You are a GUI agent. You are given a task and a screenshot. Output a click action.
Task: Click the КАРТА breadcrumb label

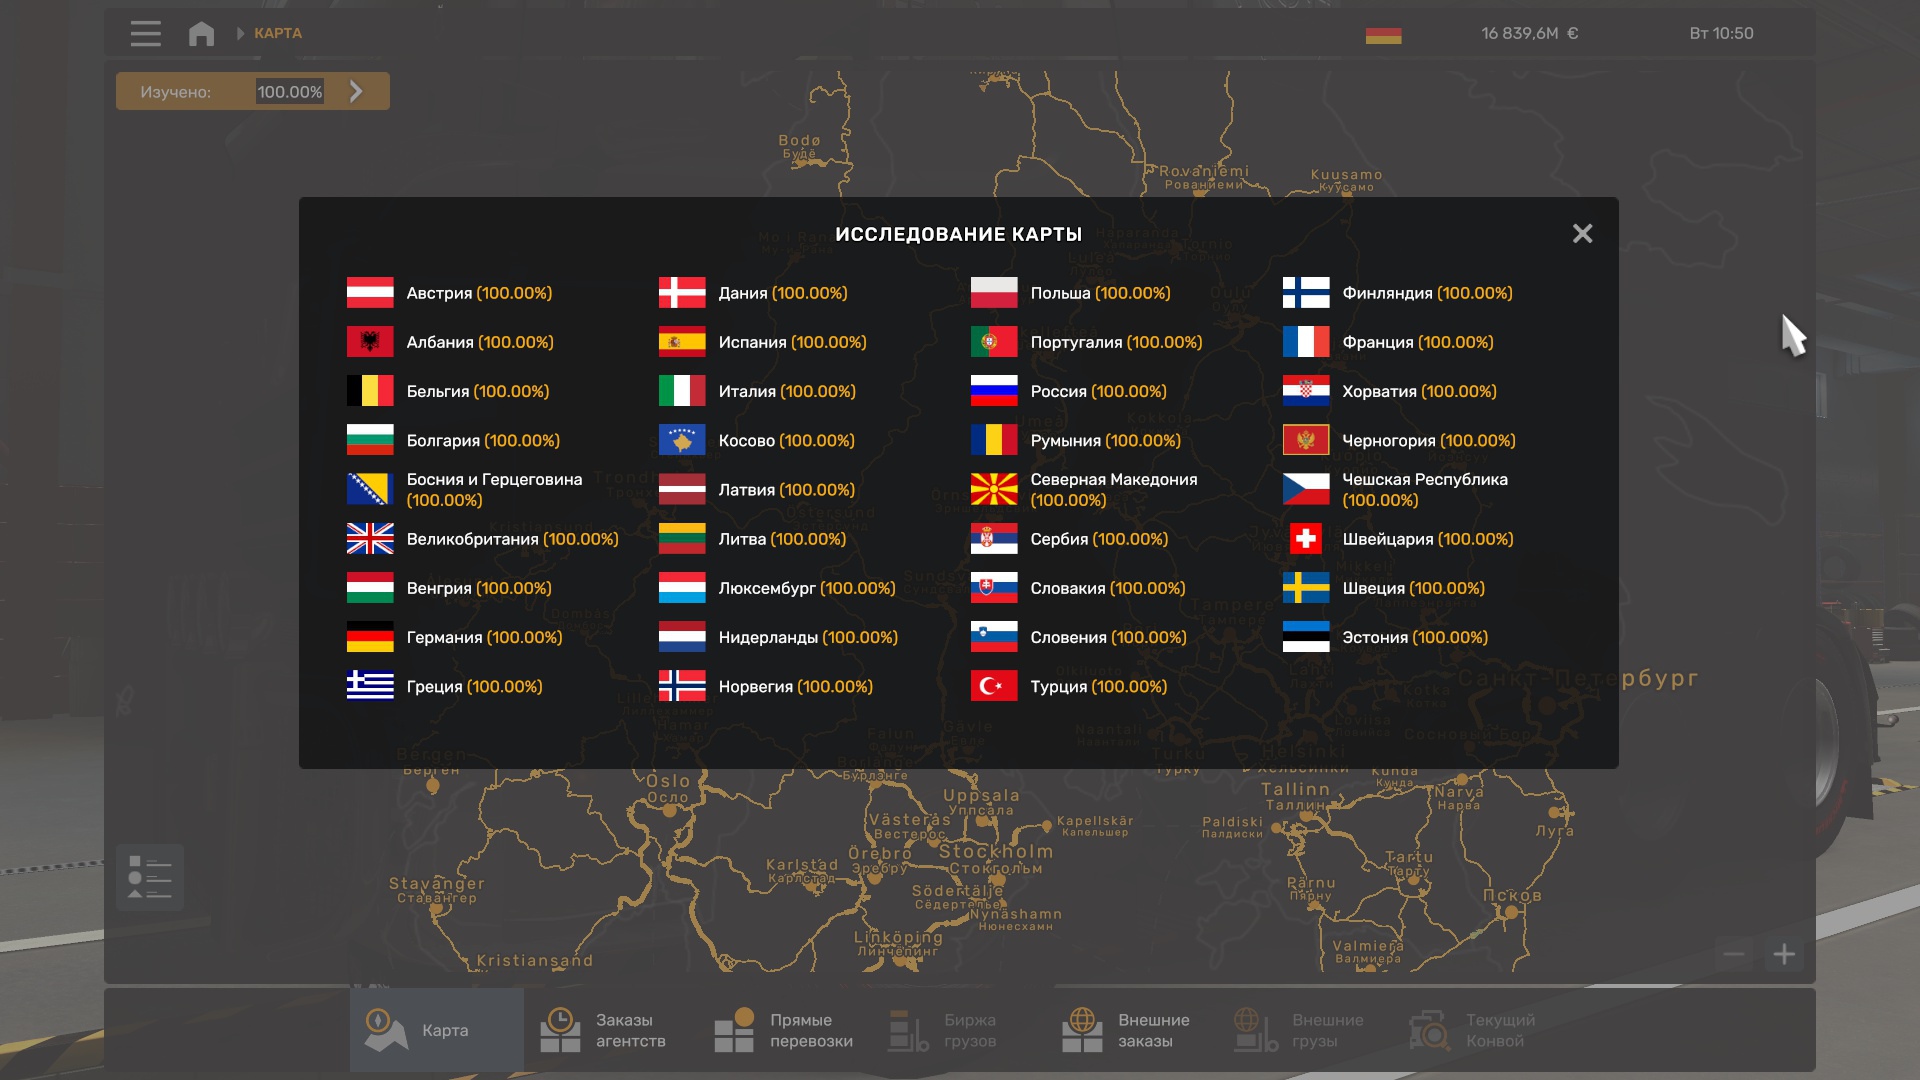pyautogui.click(x=278, y=34)
